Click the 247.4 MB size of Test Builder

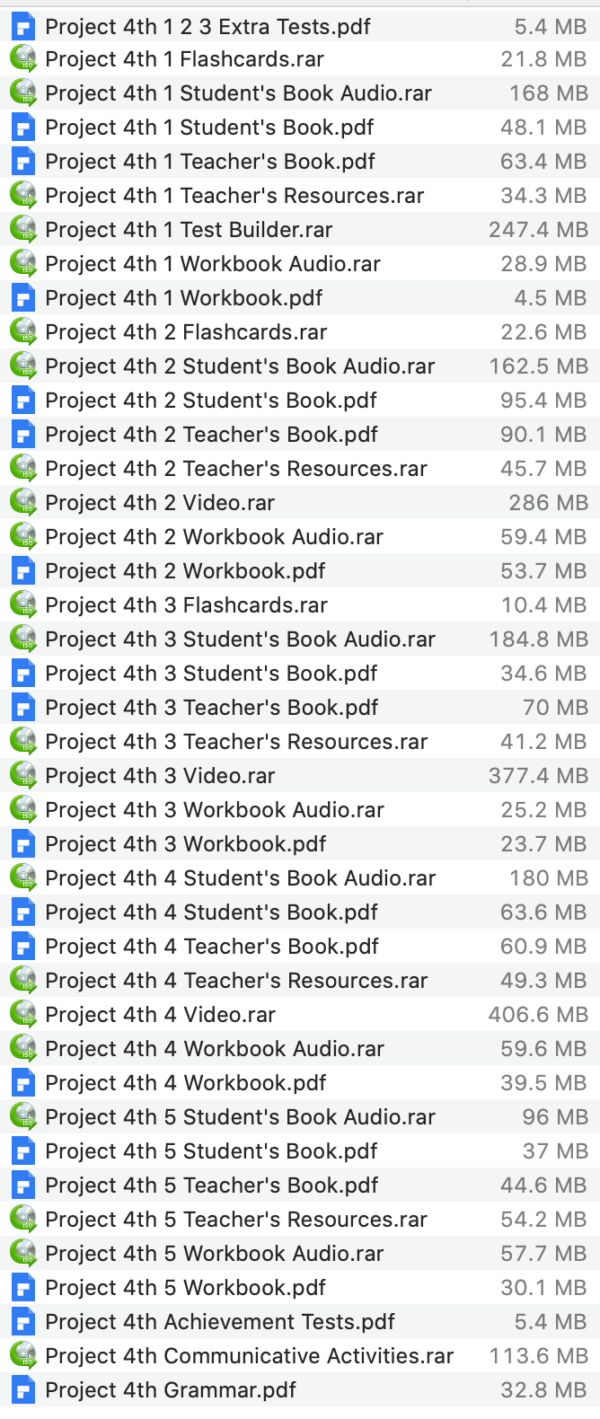click(538, 230)
